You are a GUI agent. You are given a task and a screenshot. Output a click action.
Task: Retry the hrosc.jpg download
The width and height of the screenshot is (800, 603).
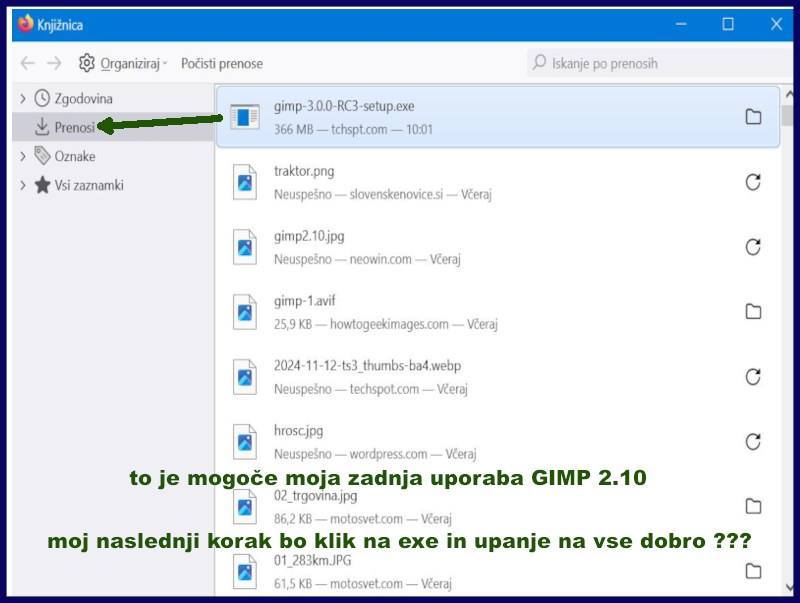[753, 441]
